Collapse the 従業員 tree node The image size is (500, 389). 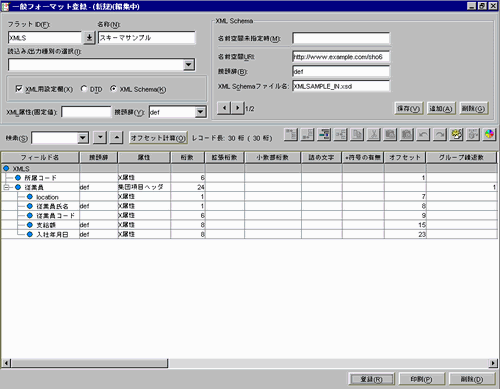[6, 187]
